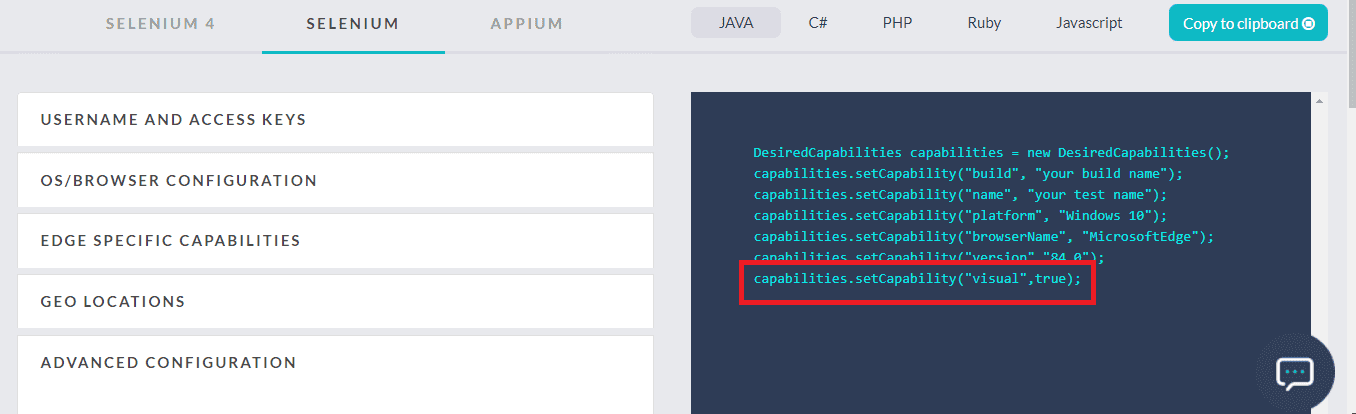This screenshot has height=414, width=1356.
Task: Click the scrollbar up arrow of code panel
Action: (x=1320, y=101)
